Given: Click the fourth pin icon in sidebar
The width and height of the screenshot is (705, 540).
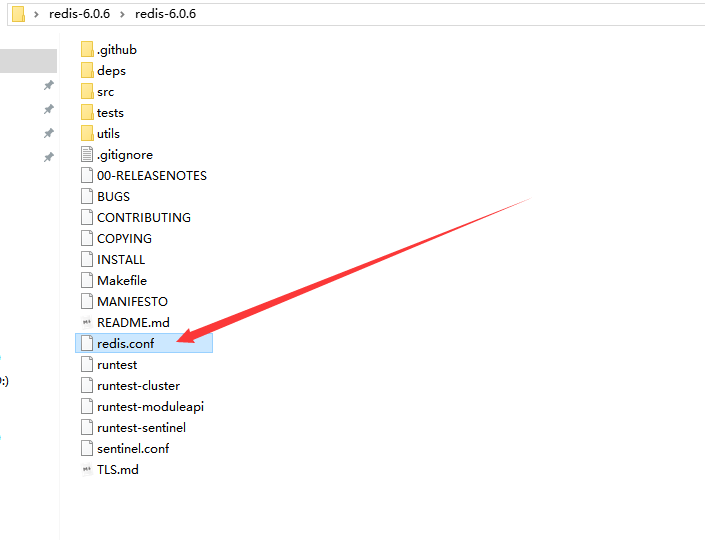Looking at the screenshot, I should pos(49,157).
